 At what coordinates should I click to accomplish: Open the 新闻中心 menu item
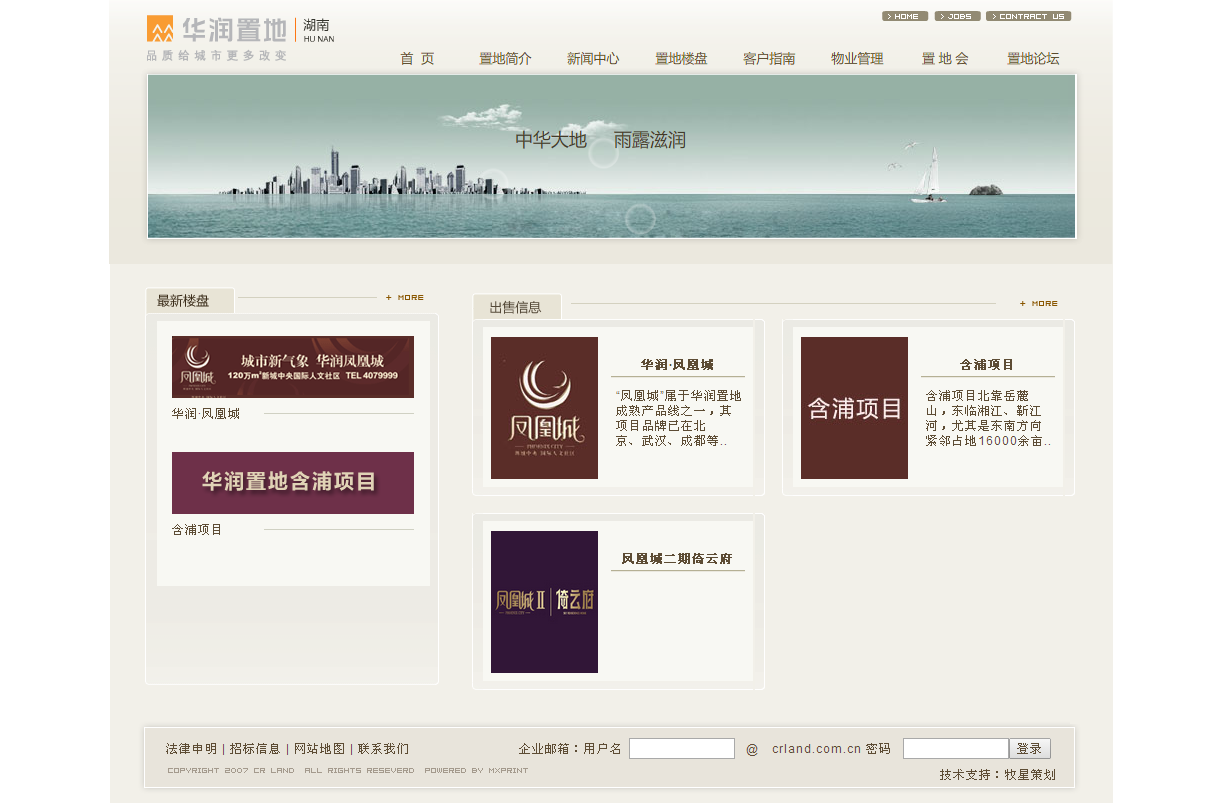pos(593,58)
